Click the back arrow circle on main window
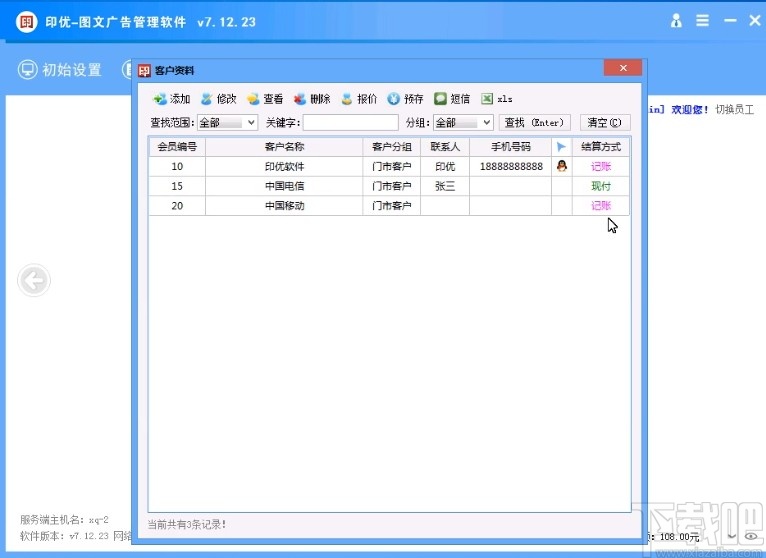The width and height of the screenshot is (766, 558). click(34, 280)
